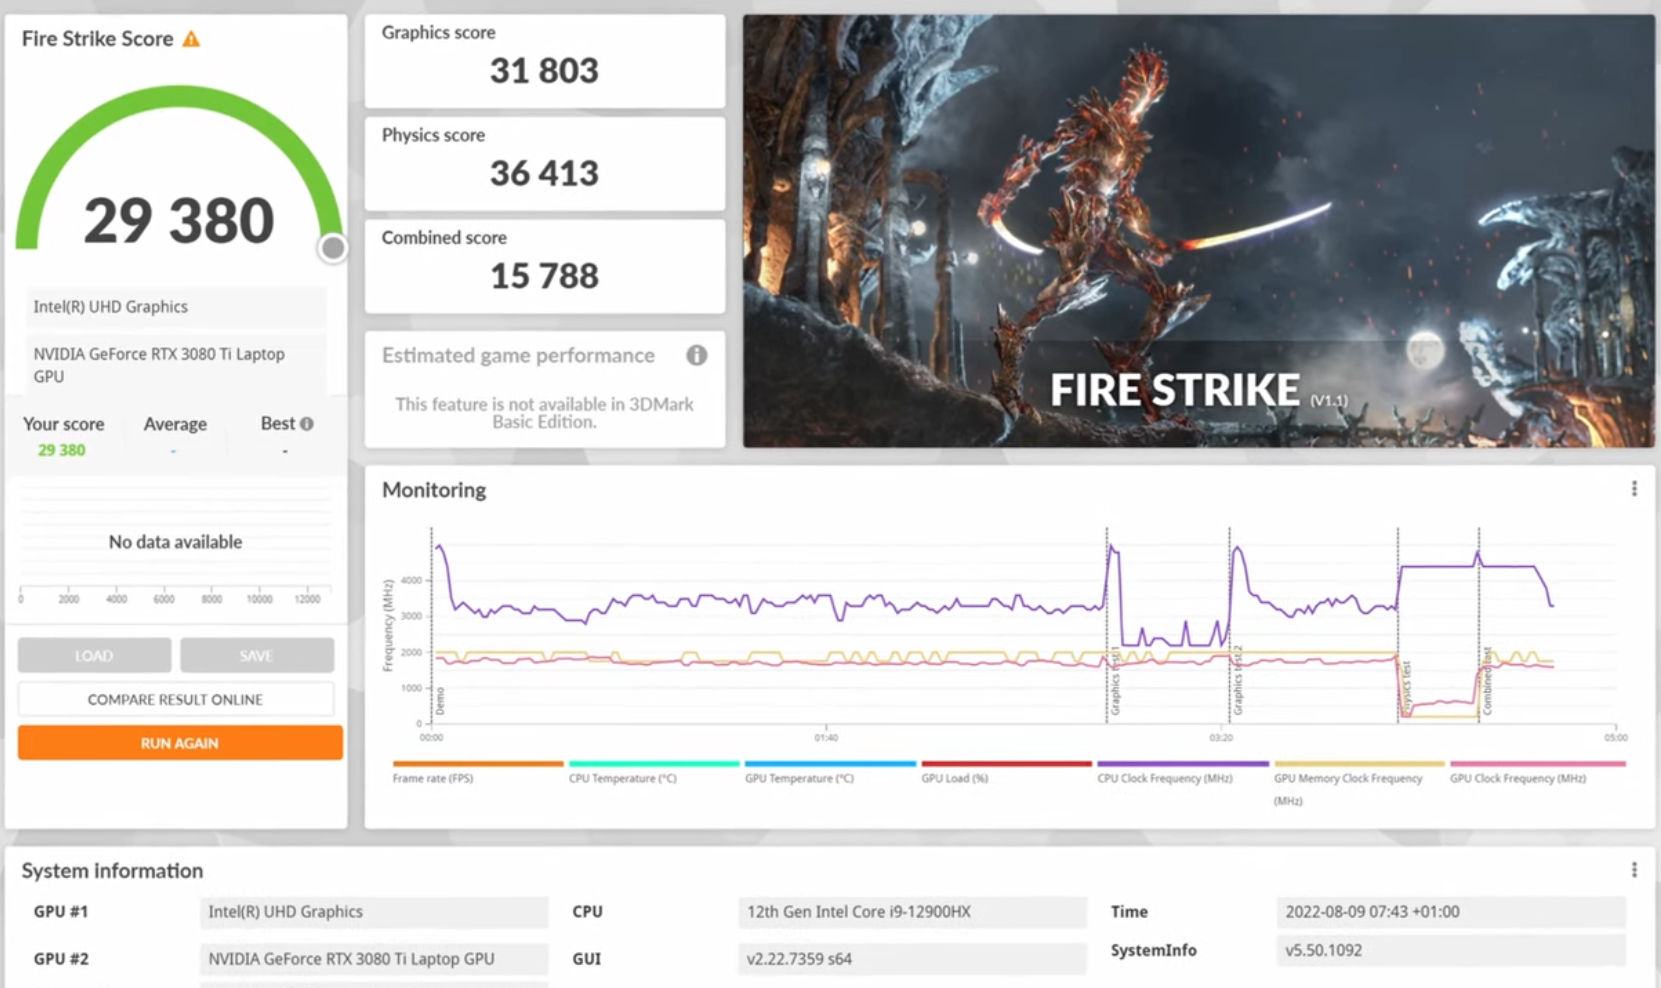Image resolution: width=1661 pixels, height=988 pixels.
Task: Click the Fire Strike banner image
Action: tap(1198, 231)
